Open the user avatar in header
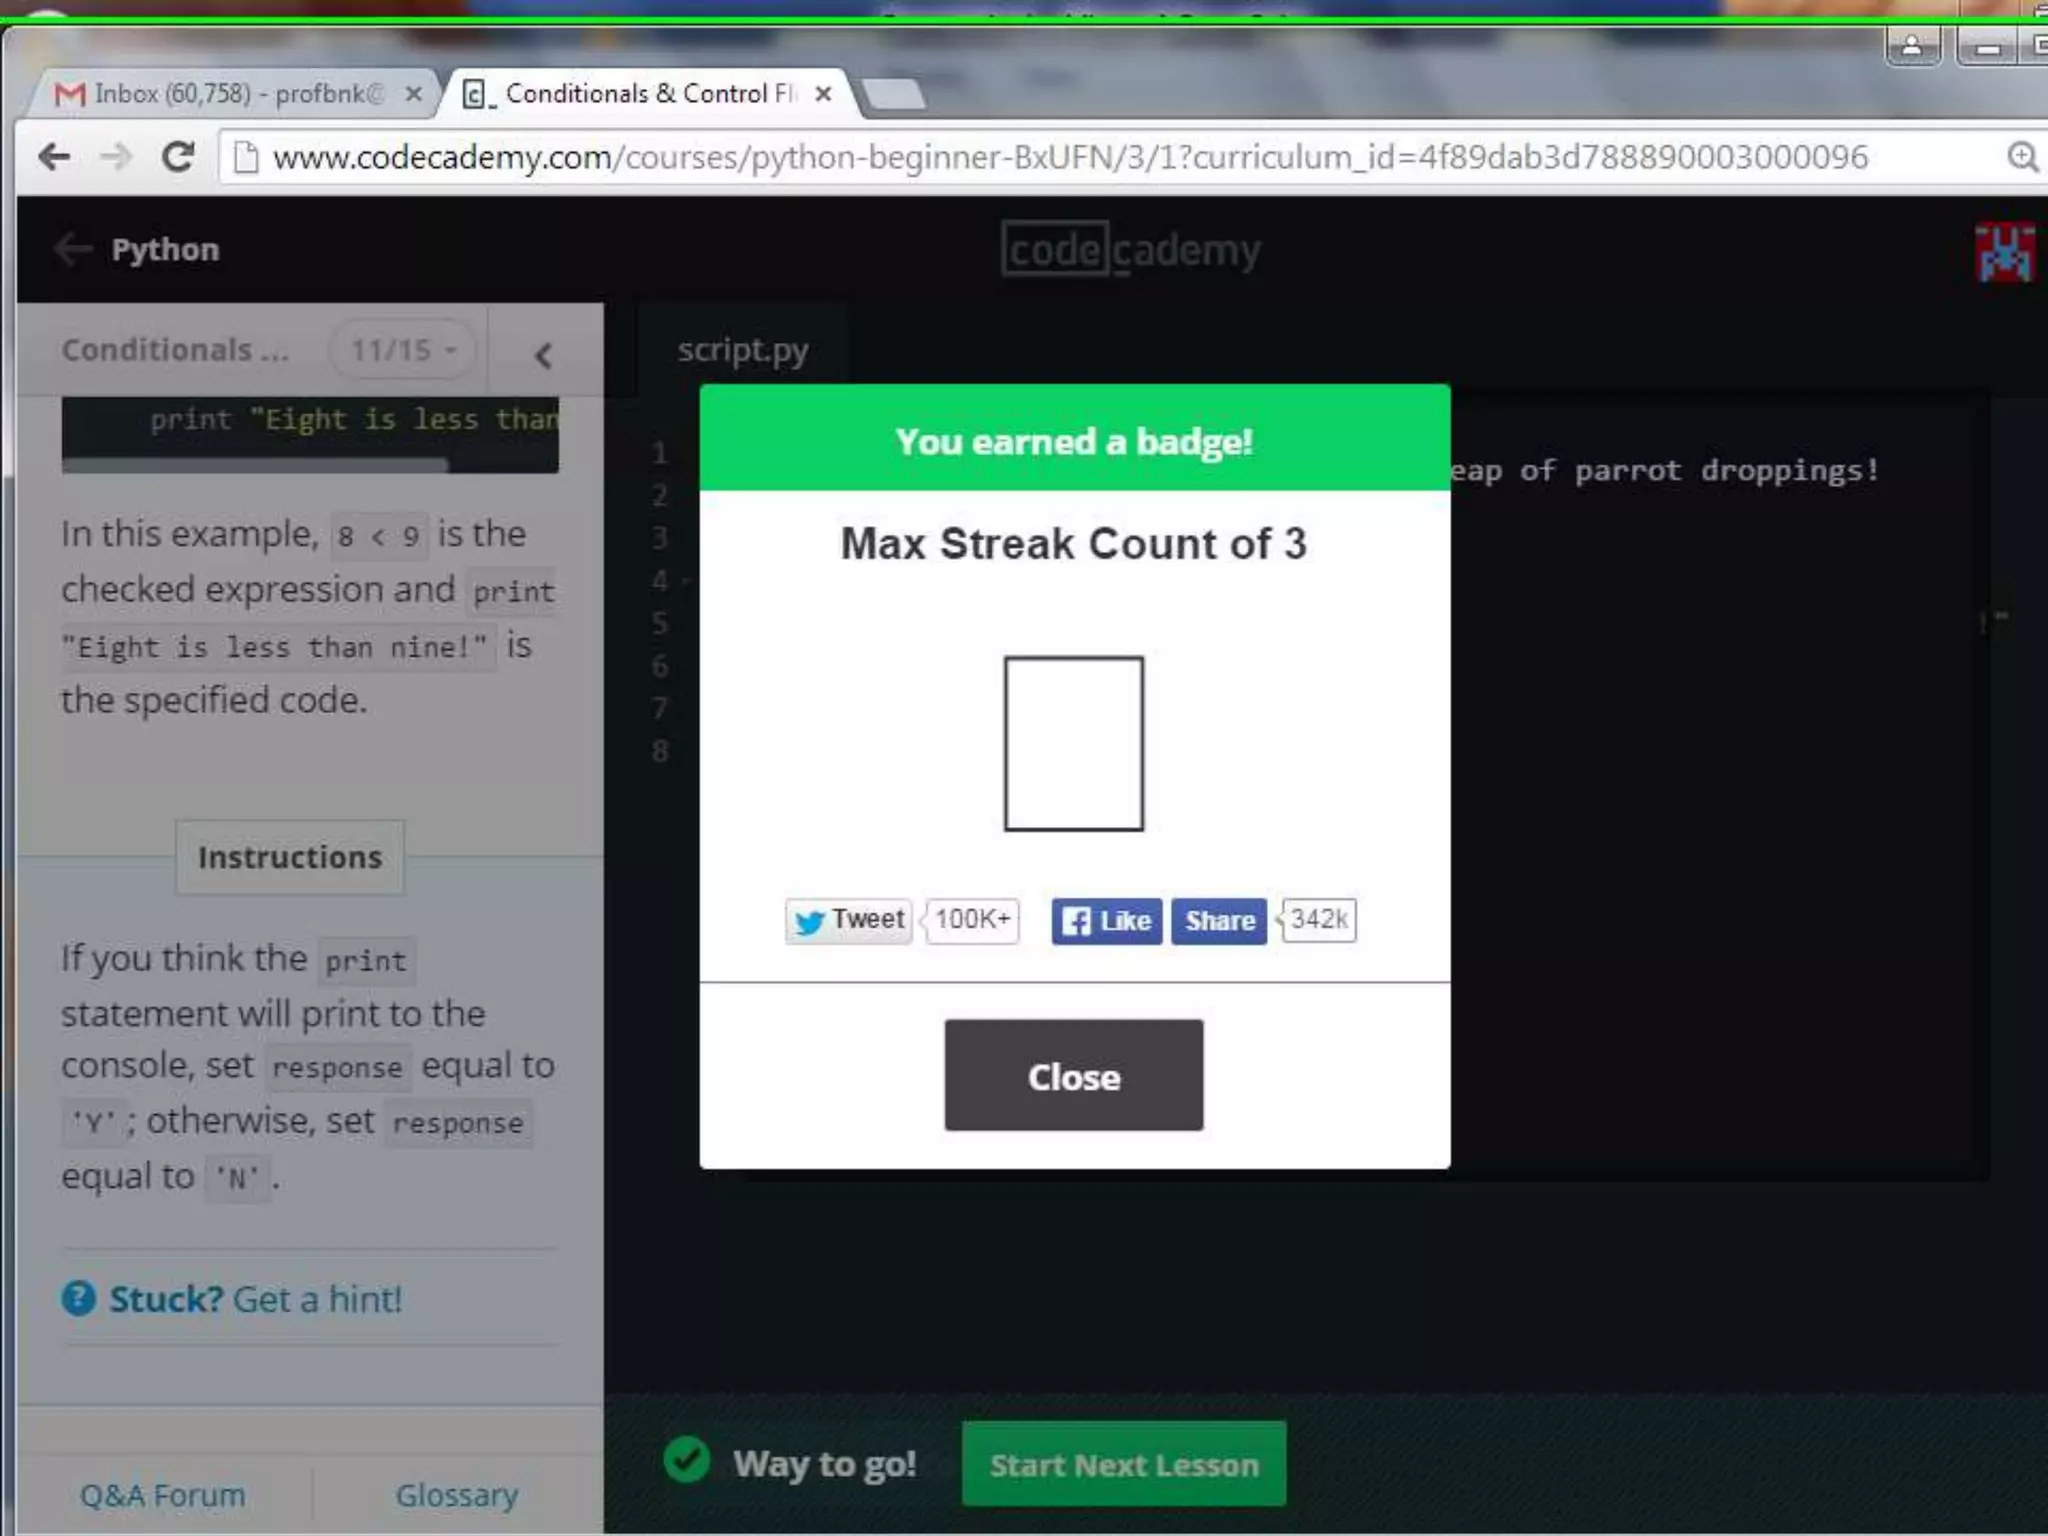Image resolution: width=2048 pixels, height=1536 pixels. click(x=2003, y=251)
